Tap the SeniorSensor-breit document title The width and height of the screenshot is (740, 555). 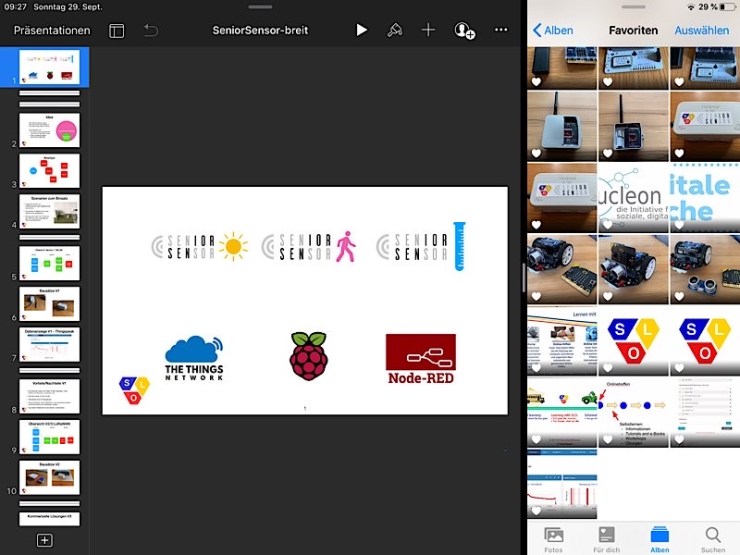[x=260, y=30]
